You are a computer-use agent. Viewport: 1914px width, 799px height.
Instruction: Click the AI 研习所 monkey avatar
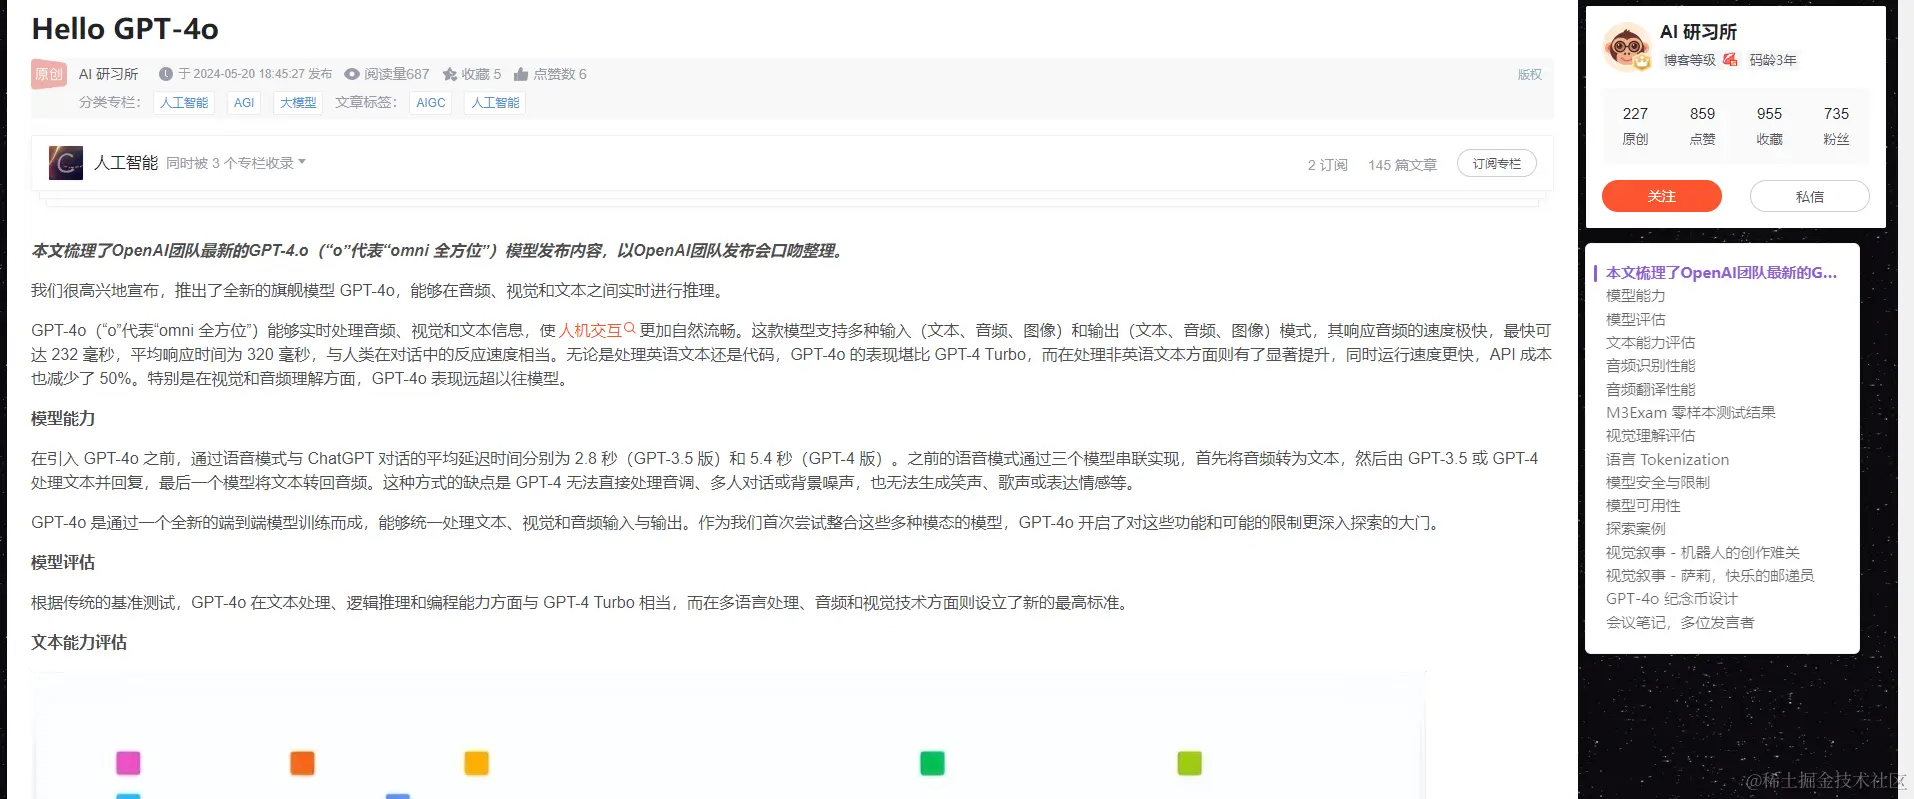click(1627, 47)
